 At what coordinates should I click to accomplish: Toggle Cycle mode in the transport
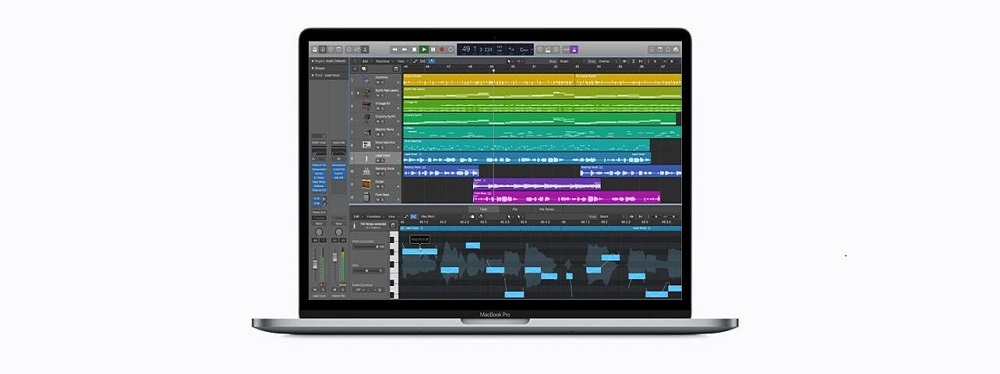pyautogui.click(x=451, y=49)
